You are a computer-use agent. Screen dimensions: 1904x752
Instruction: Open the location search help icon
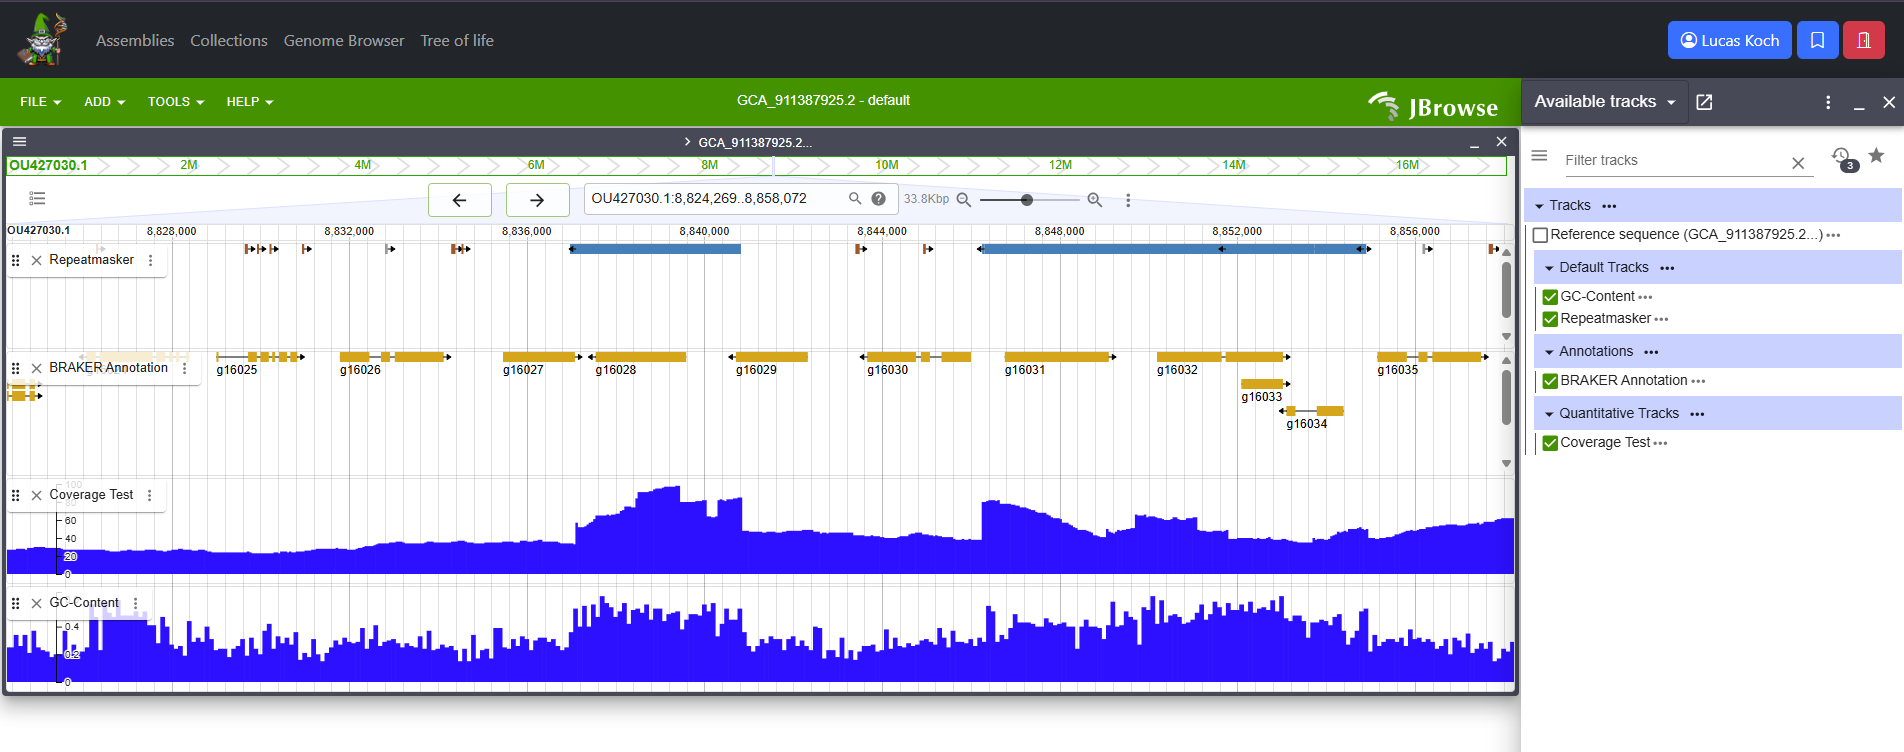(878, 198)
